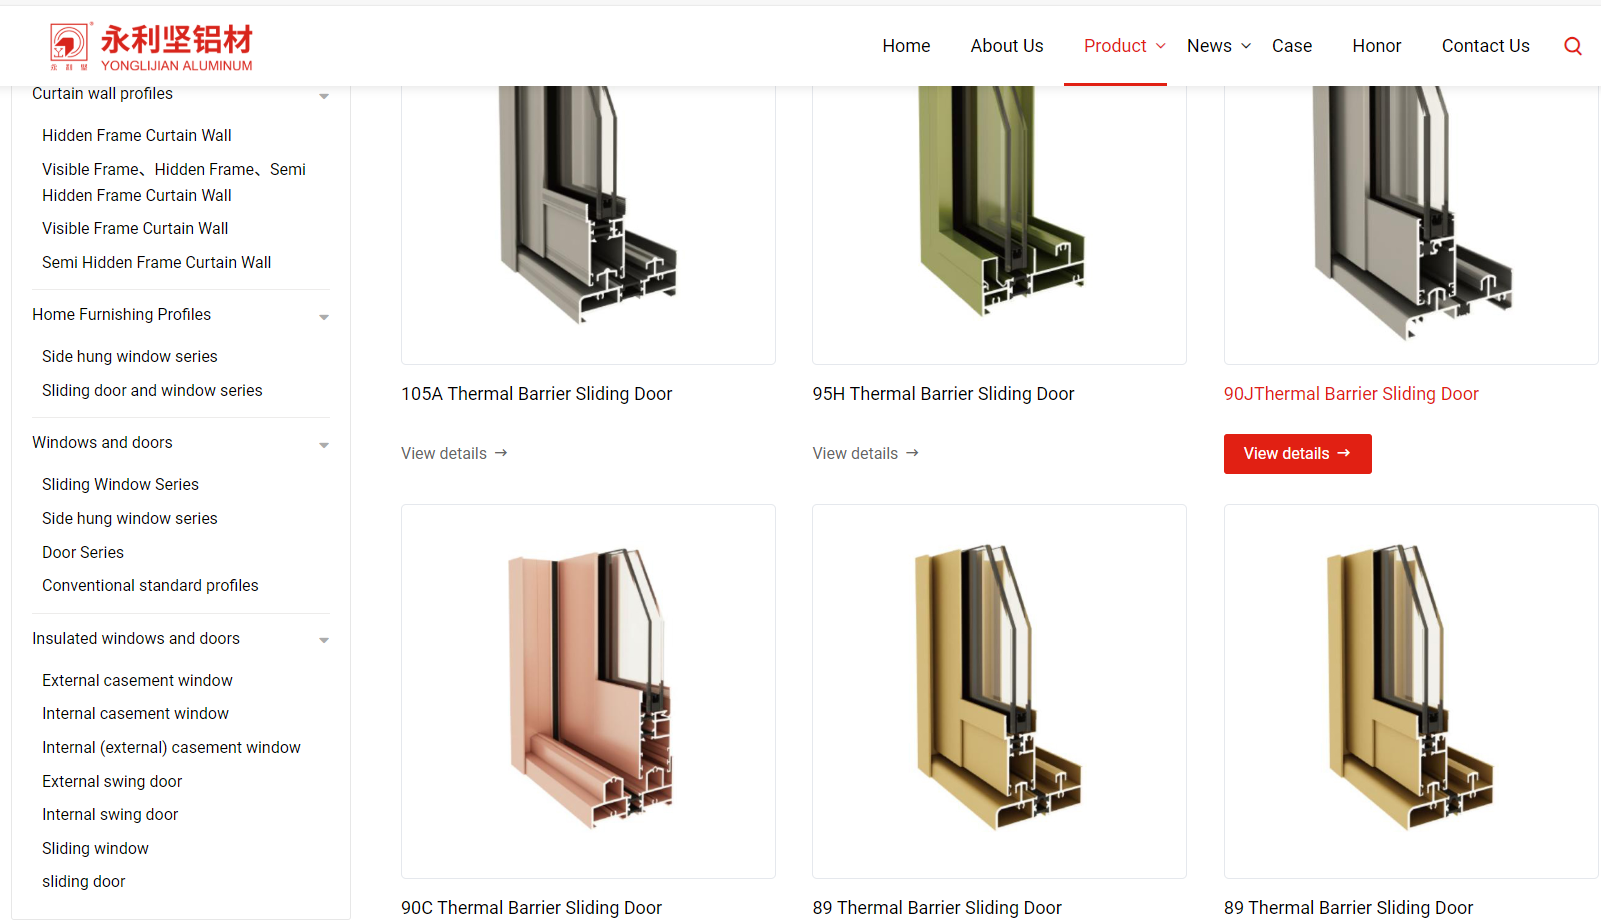Viewport: 1601px width, 924px height.
Task: Collapse Insulated windows and doors section
Action: point(324,640)
